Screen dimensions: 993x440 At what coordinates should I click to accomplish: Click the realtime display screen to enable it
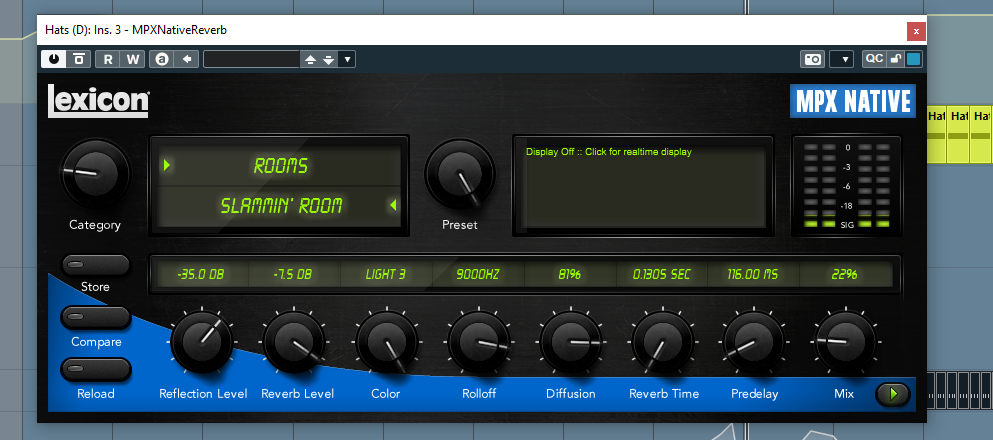tap(643, 185)
